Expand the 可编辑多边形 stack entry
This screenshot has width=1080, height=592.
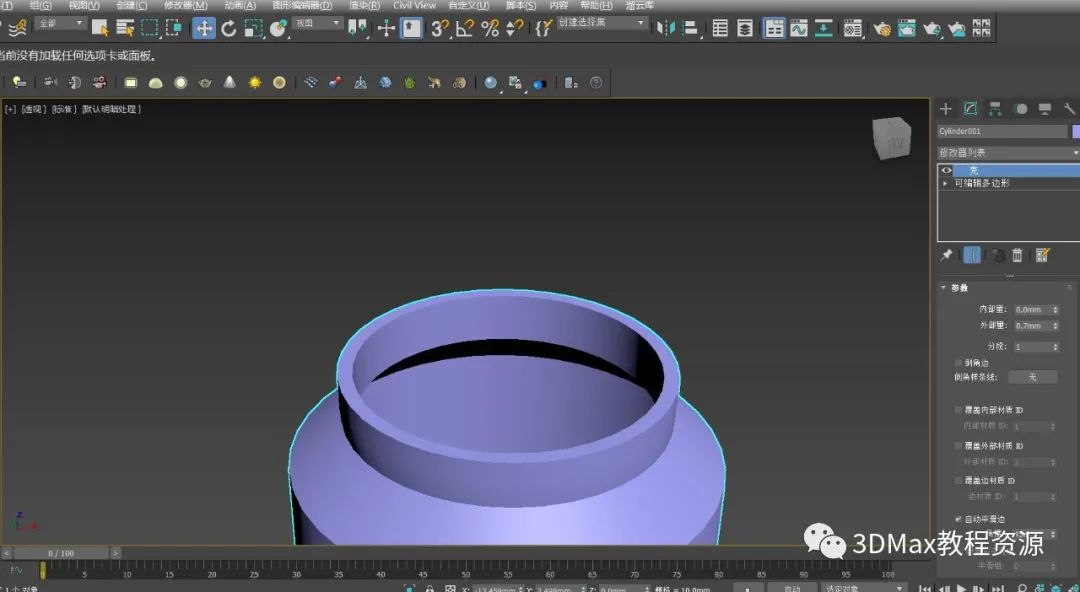(x=946, y=183)
